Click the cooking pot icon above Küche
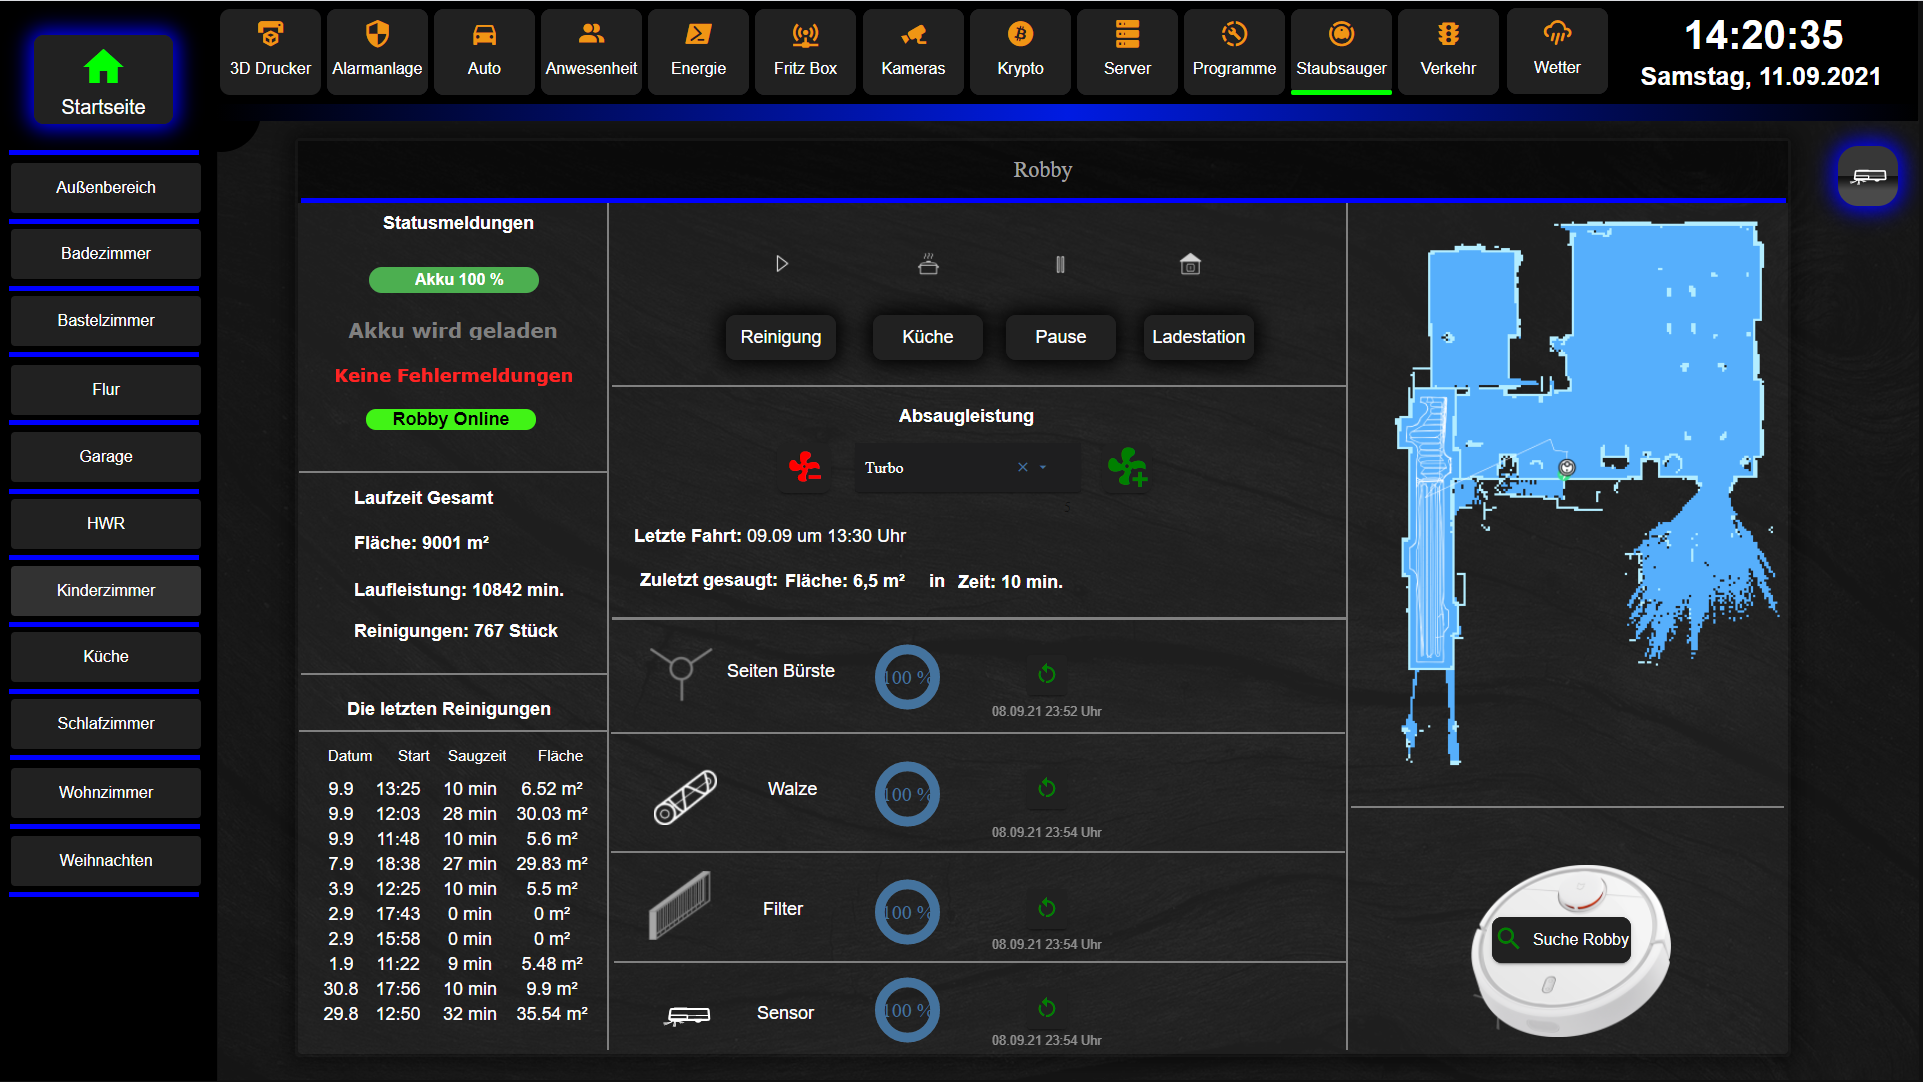This screenshot has width=1923, height=1082. (x=928, y=264)
